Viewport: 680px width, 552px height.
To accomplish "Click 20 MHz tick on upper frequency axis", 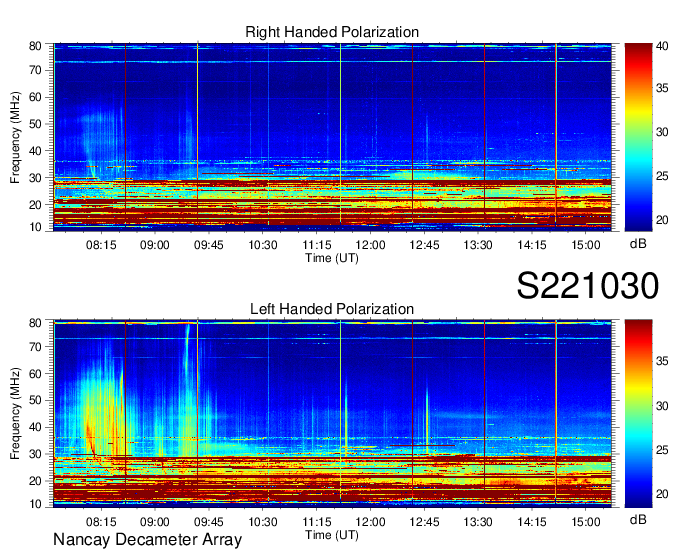I will pos(35,205).
